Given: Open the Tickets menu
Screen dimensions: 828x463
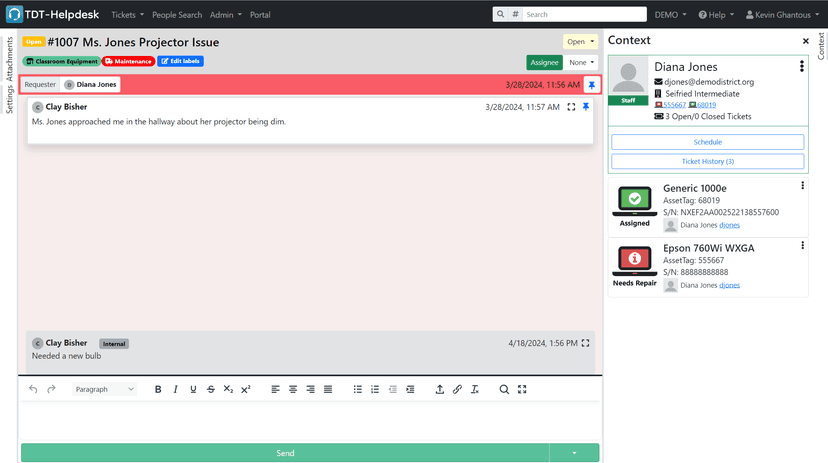Looking at the screenshot, I should point(127,15).
